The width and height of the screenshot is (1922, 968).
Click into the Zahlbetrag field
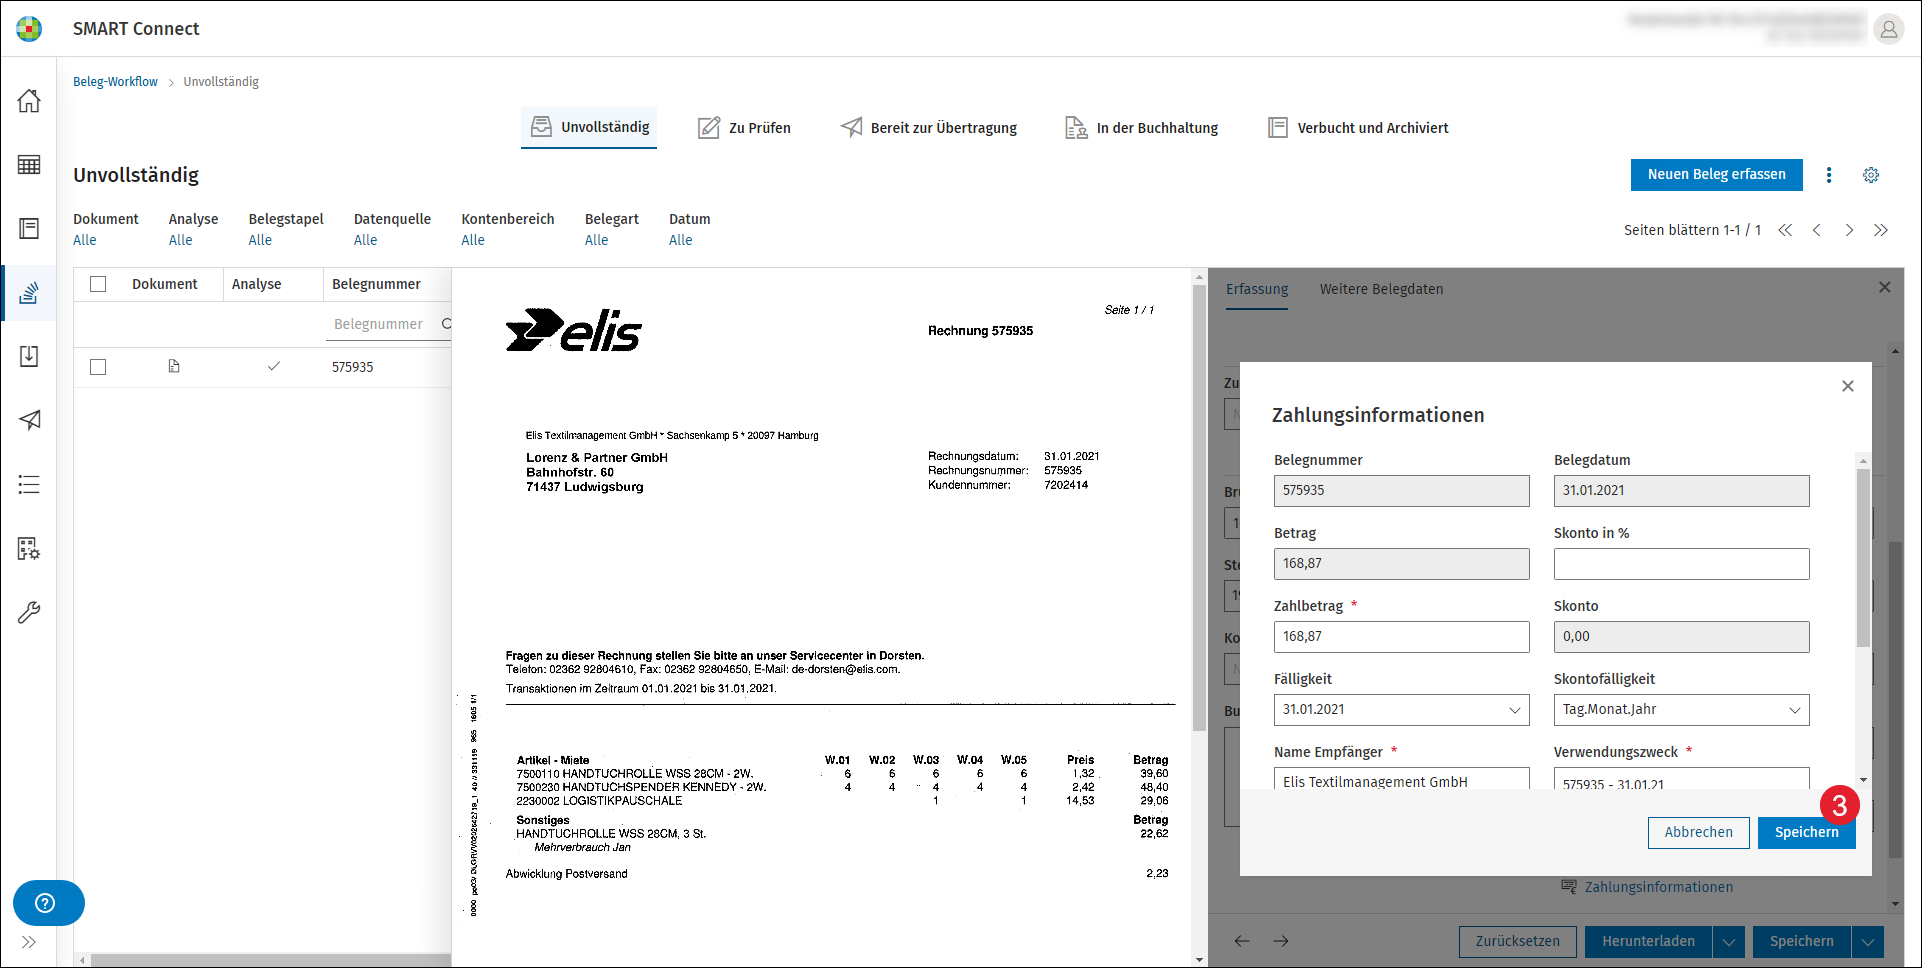pos(1401,637)
